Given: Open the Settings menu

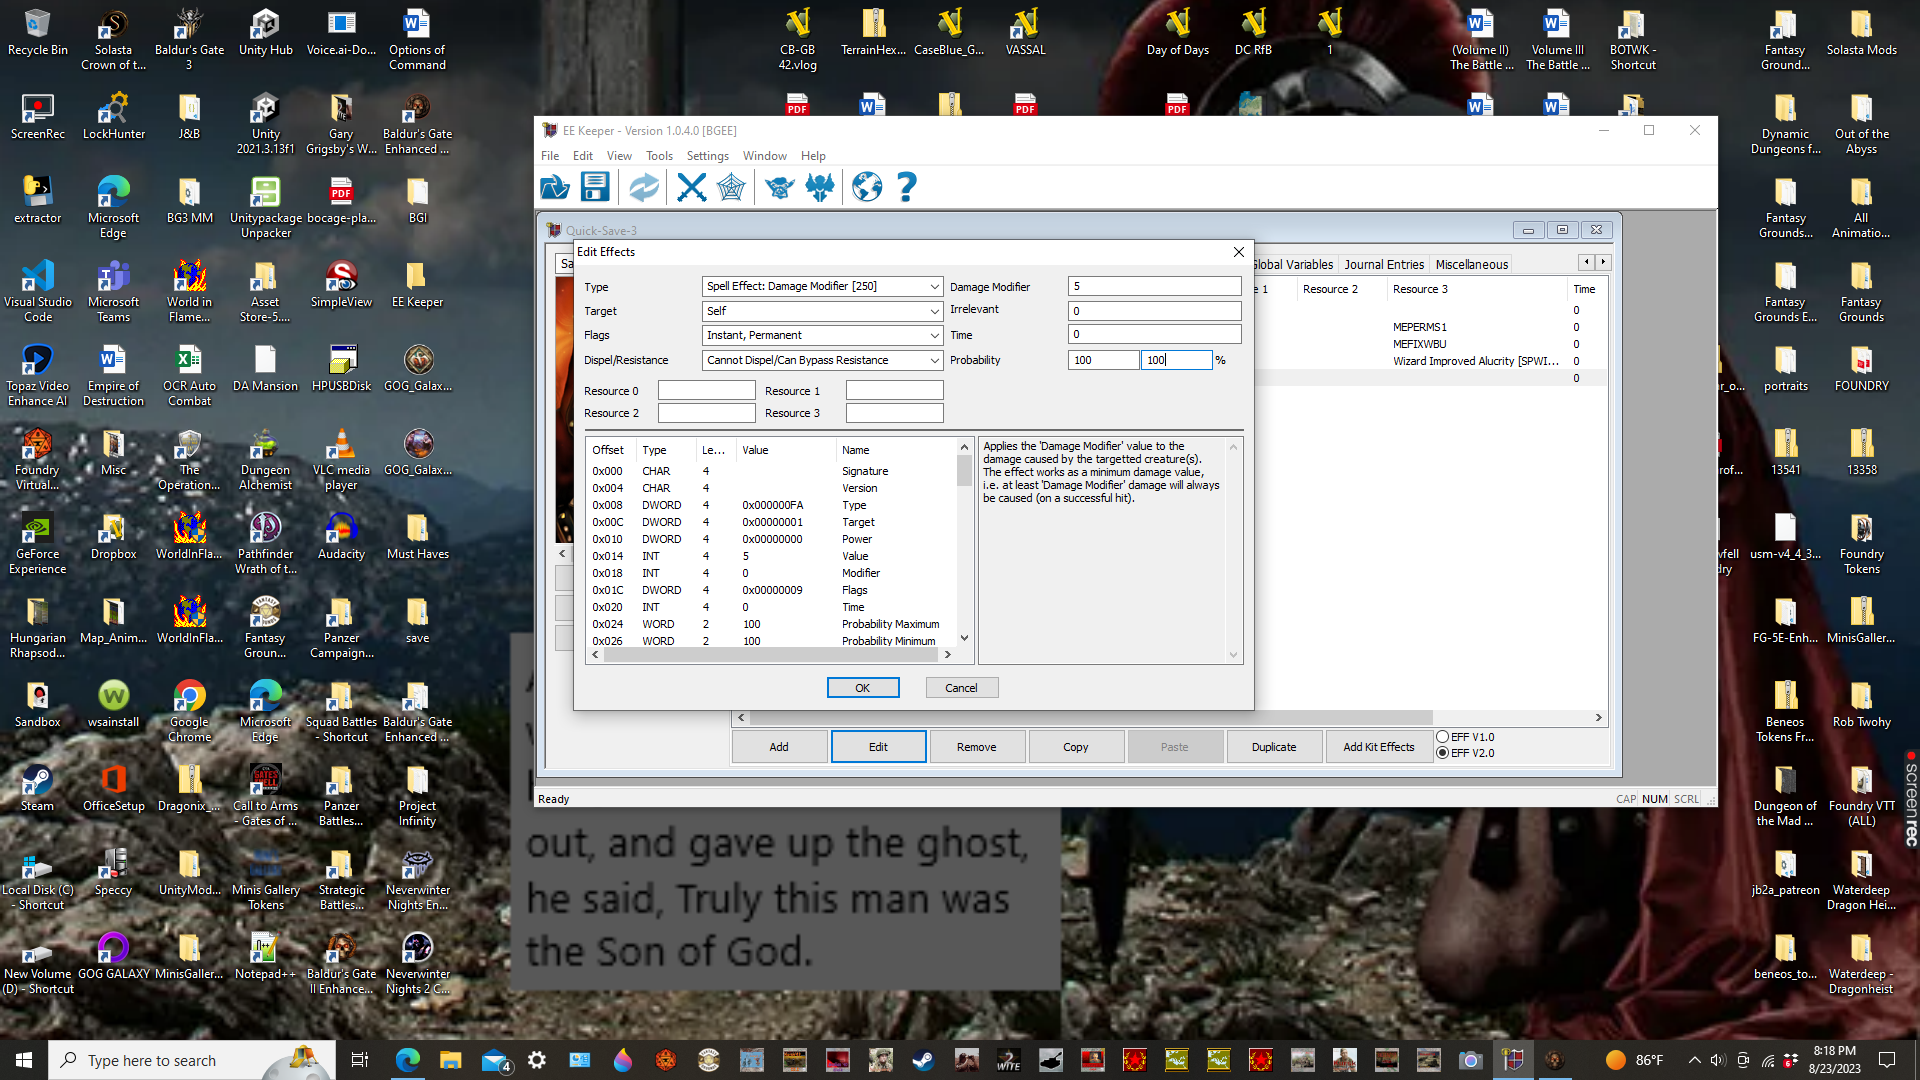Looking at the screenshot, I should (x=708, y=156).
